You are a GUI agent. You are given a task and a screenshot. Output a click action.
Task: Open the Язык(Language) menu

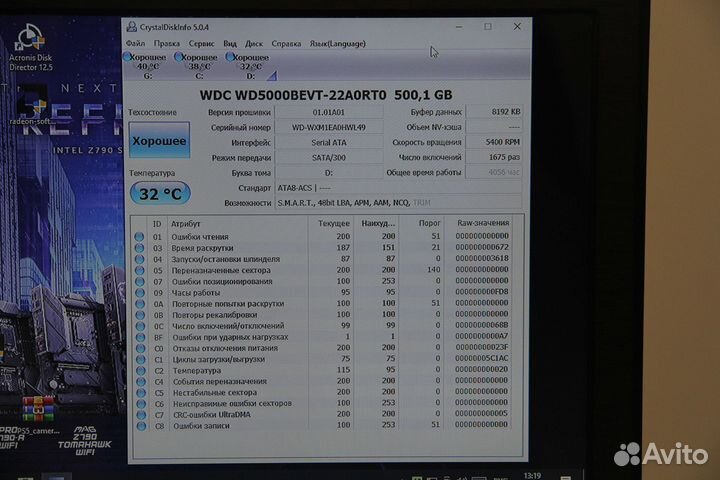[338, 44]
